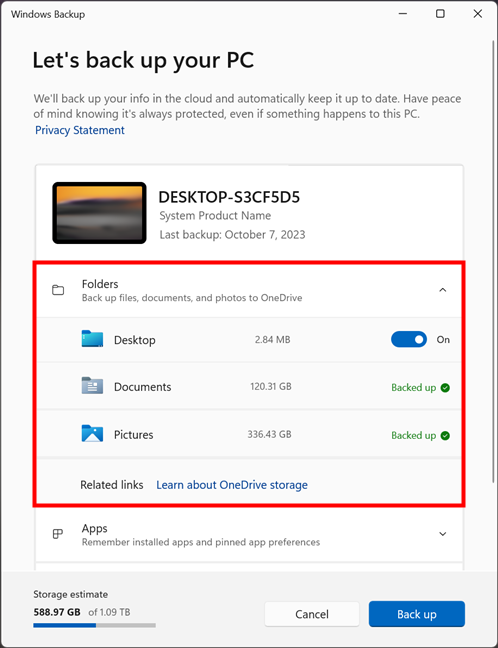
Task: Click the vertical scrollbar
Action: 493,261
